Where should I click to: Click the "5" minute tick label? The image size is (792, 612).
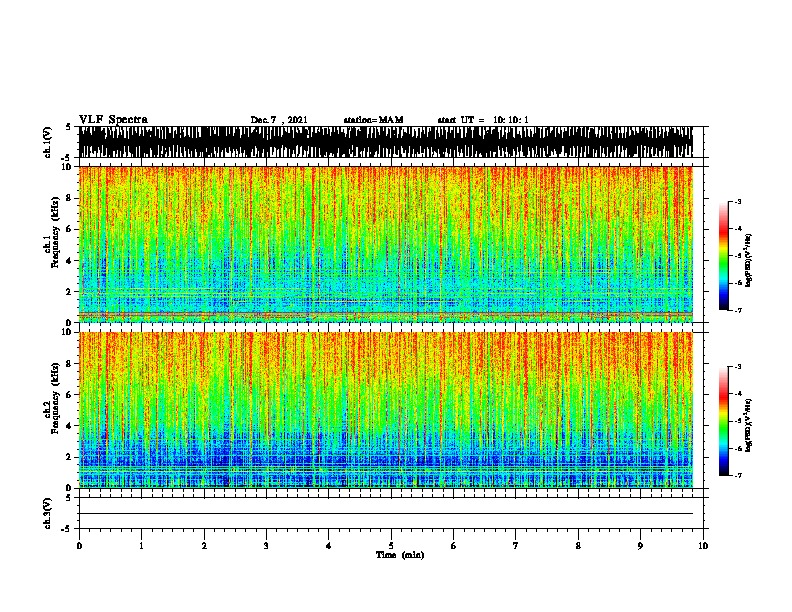pos(391,546)
